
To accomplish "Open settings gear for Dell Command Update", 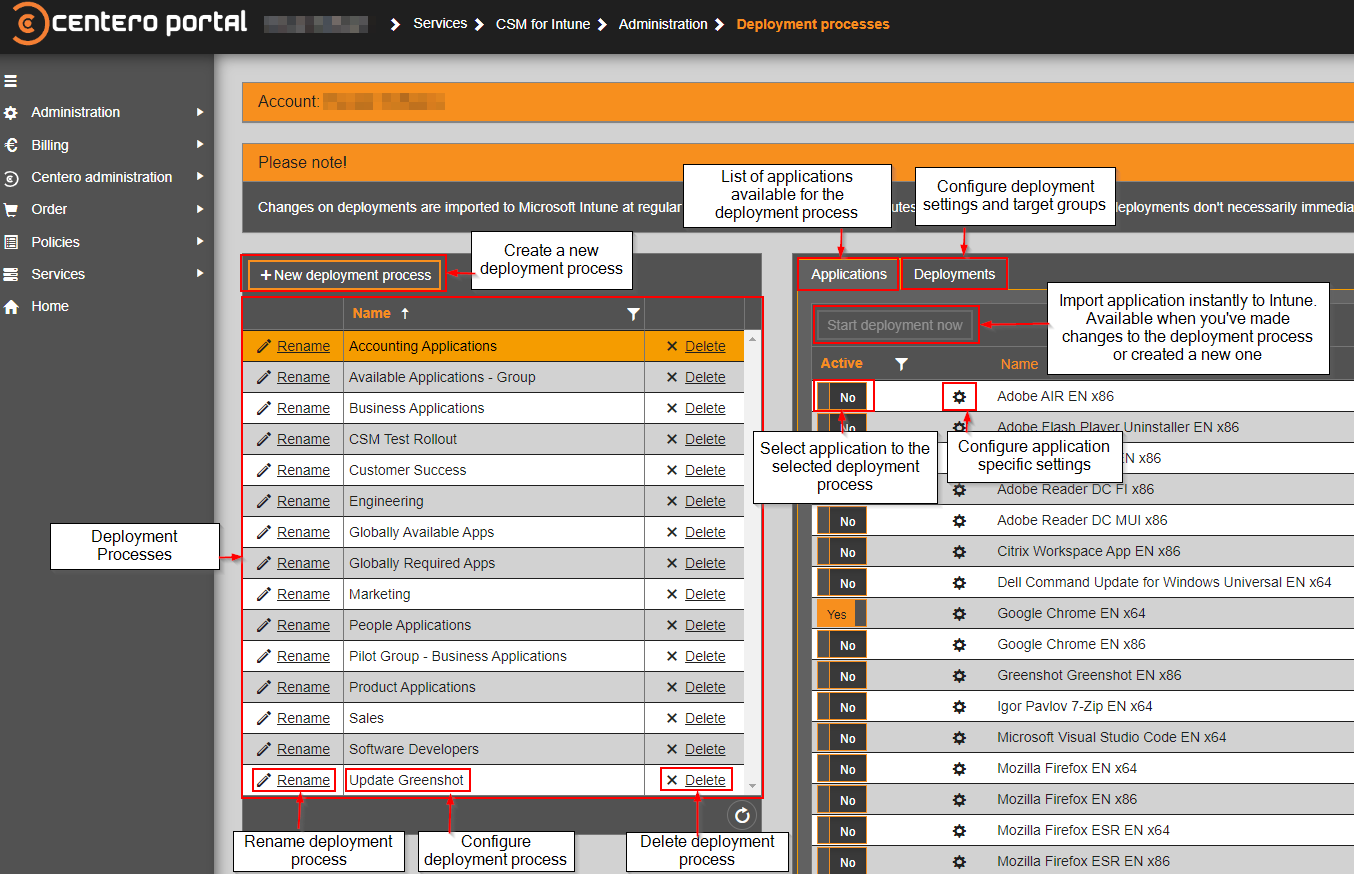I will click(959, 583).
